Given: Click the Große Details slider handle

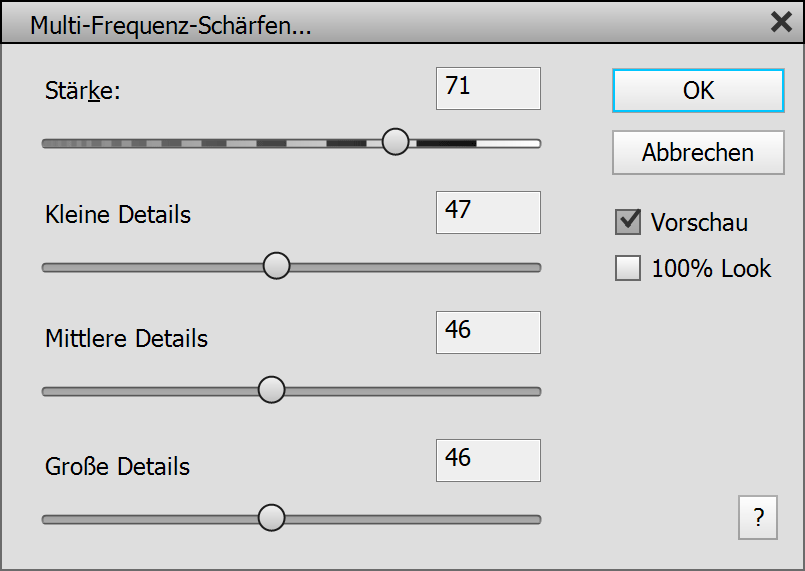Looking at the screenshot, I should coord(271,518).
